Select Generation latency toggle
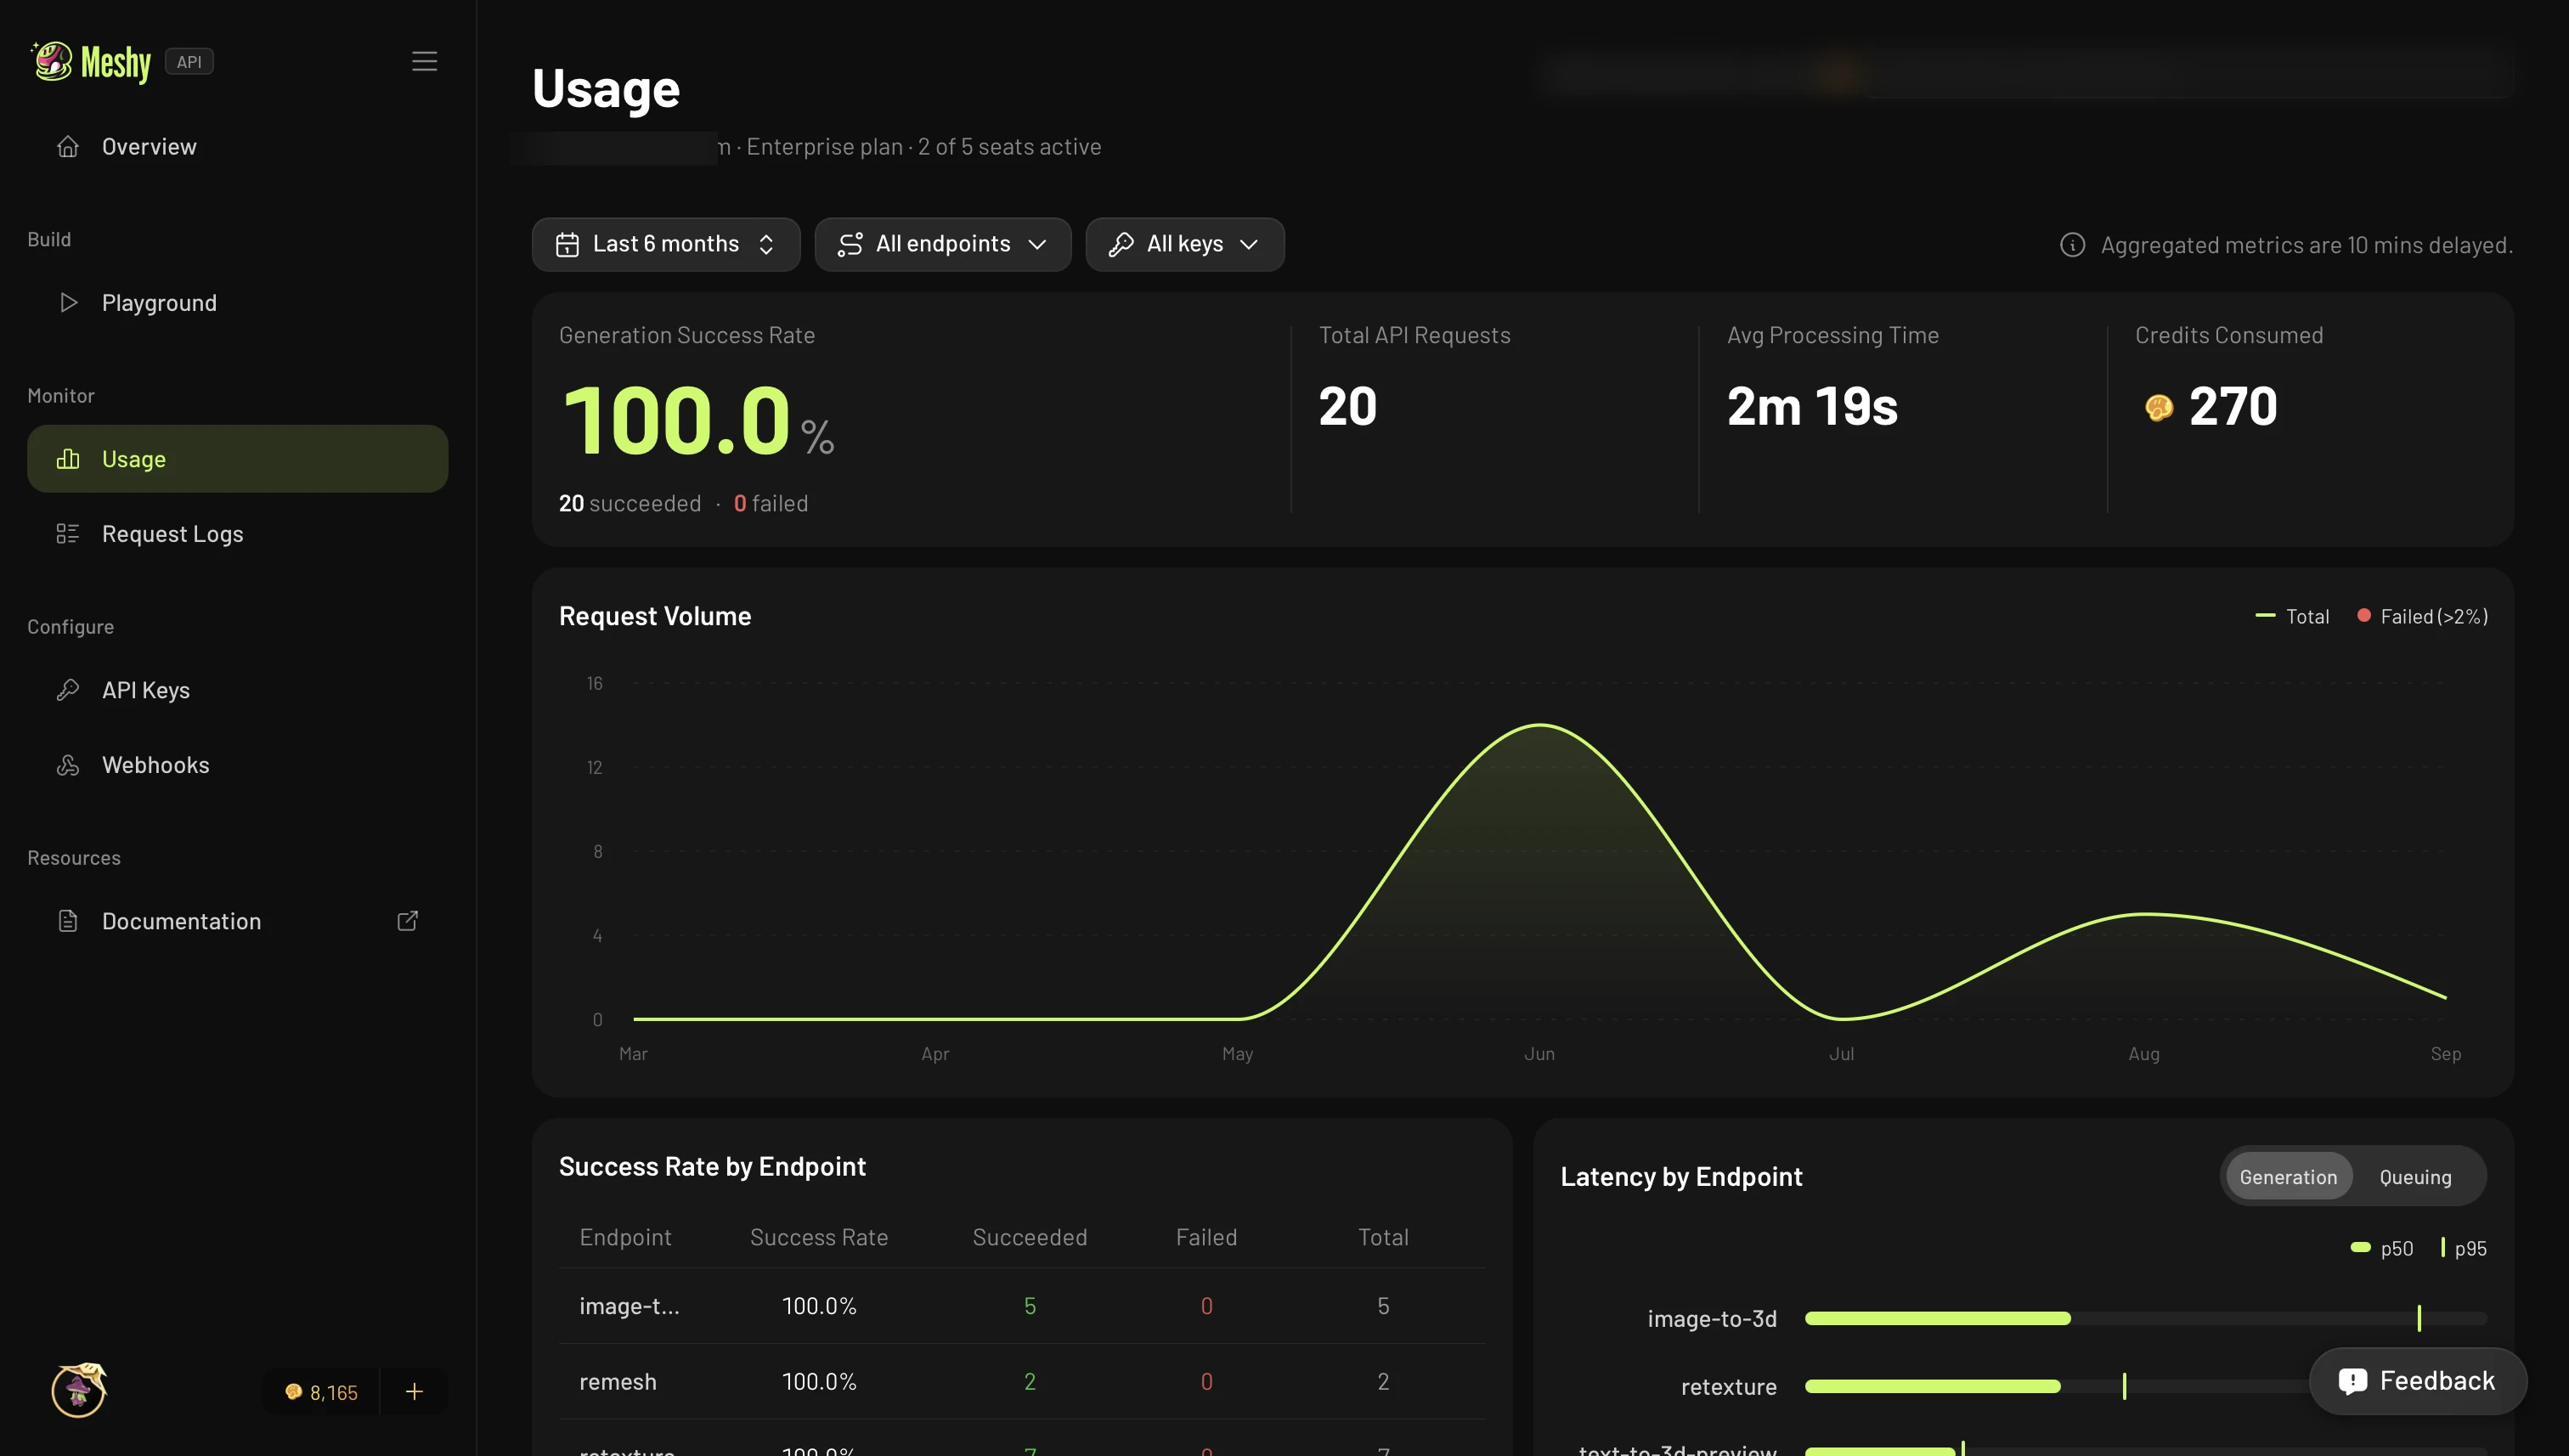Viewport: 2569px width, 1456px height. pos(2288,1177)
